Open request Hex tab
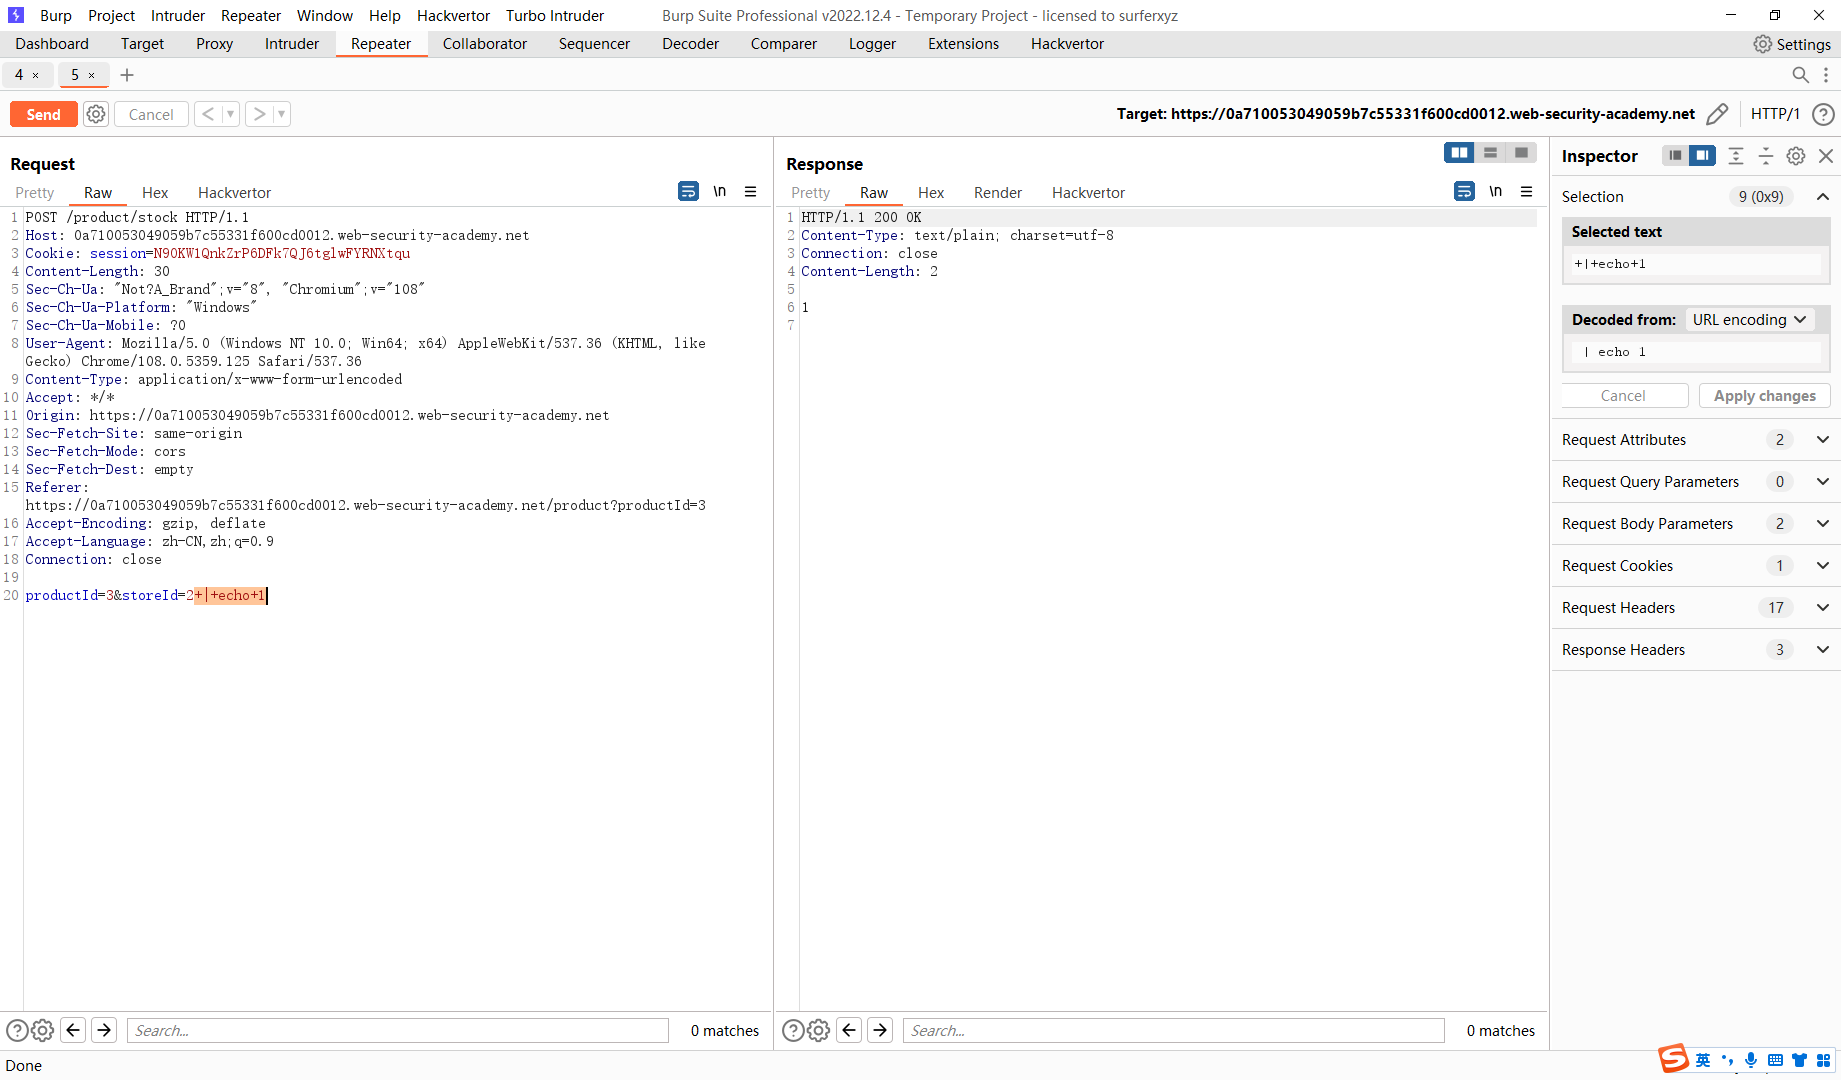The width and height of the screenshot is (1841, 1080). 155,192
